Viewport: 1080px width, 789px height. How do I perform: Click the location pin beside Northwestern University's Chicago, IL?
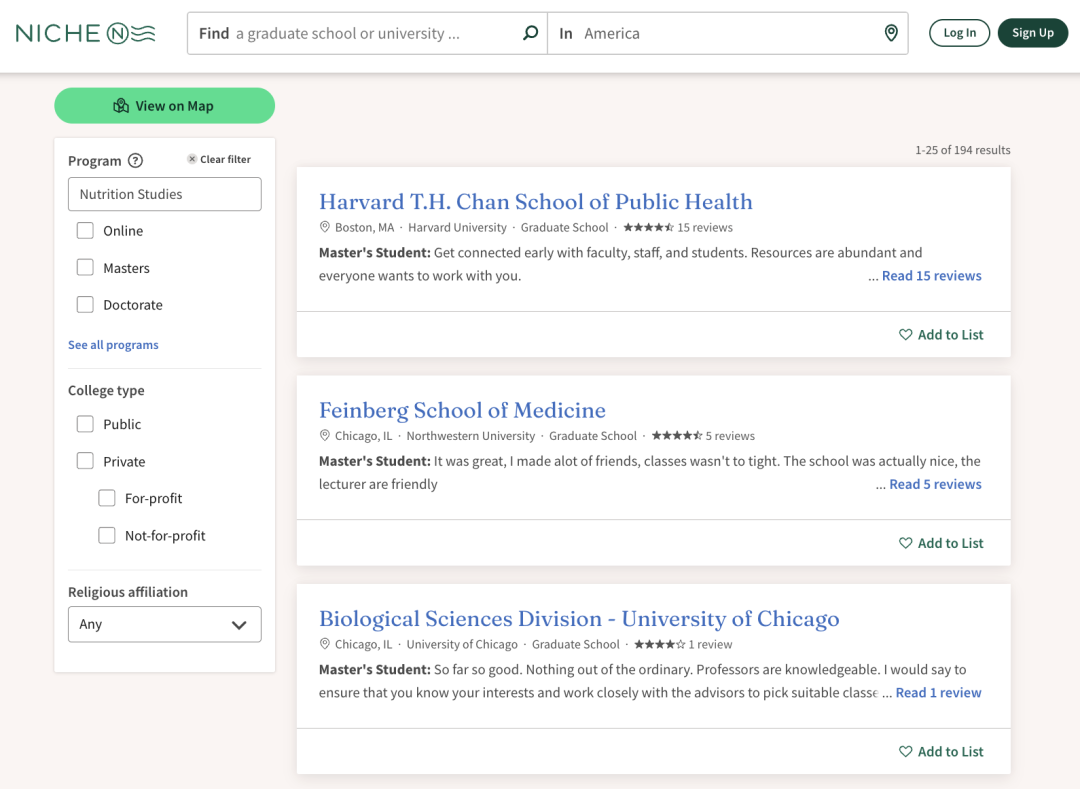pyautogui.click(x=324, y=436)
